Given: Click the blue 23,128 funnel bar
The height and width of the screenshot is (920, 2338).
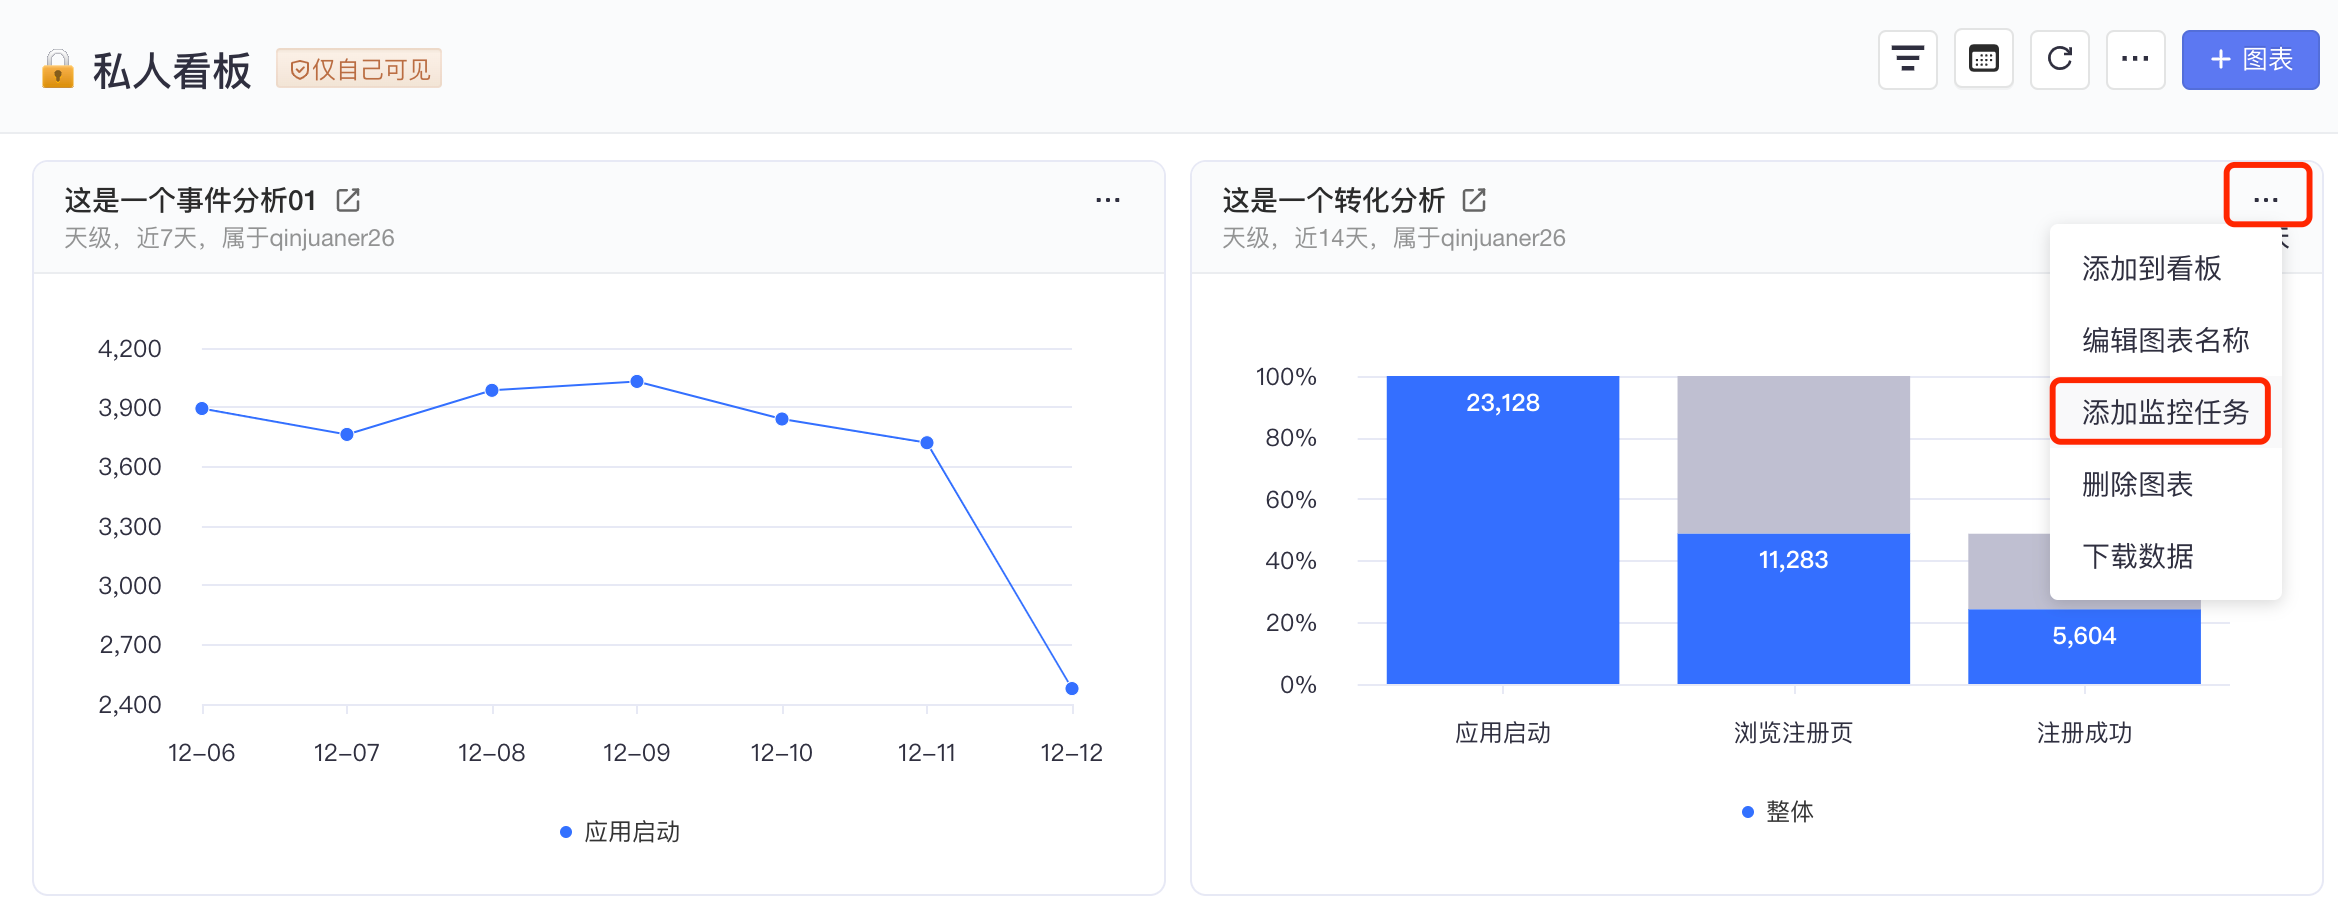Looking at the screenshot, I should pyautogui.click(x=1502, y=530).
